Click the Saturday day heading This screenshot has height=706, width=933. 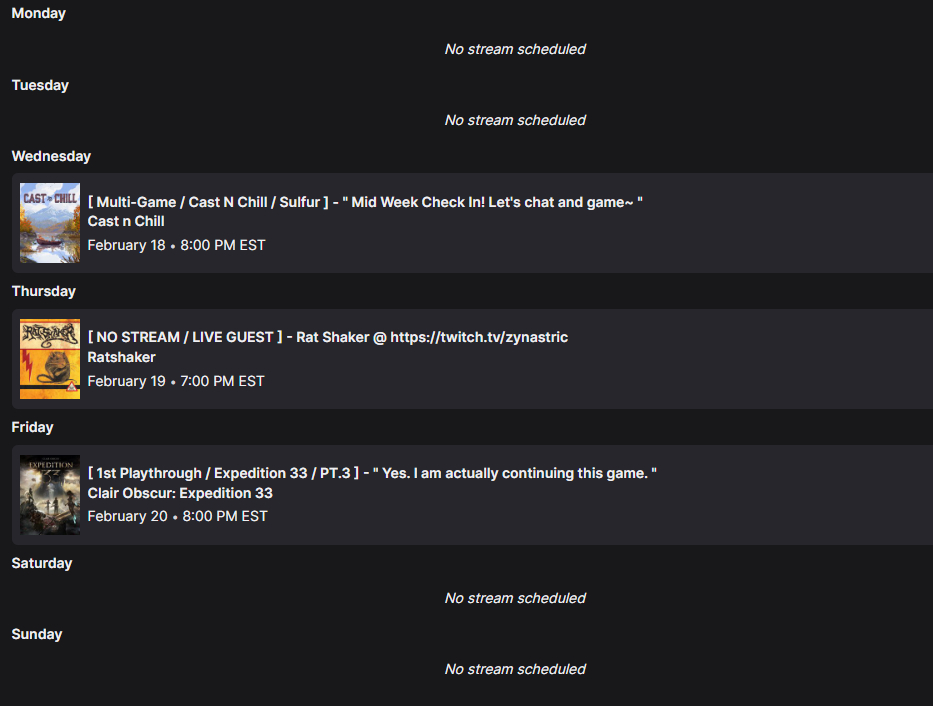[42, 563]
